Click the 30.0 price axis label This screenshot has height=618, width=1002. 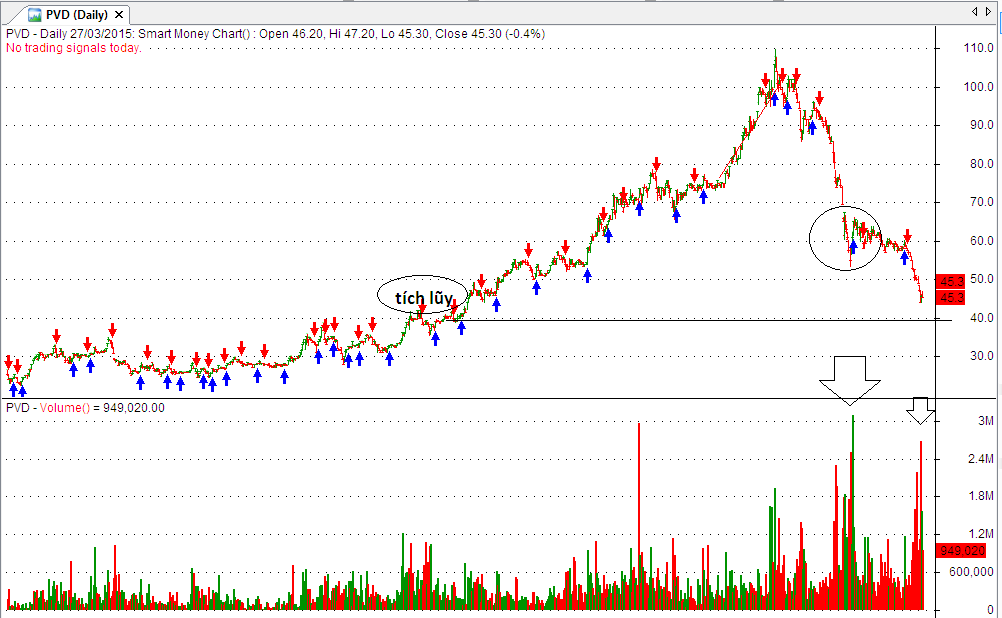coord(982,356)
